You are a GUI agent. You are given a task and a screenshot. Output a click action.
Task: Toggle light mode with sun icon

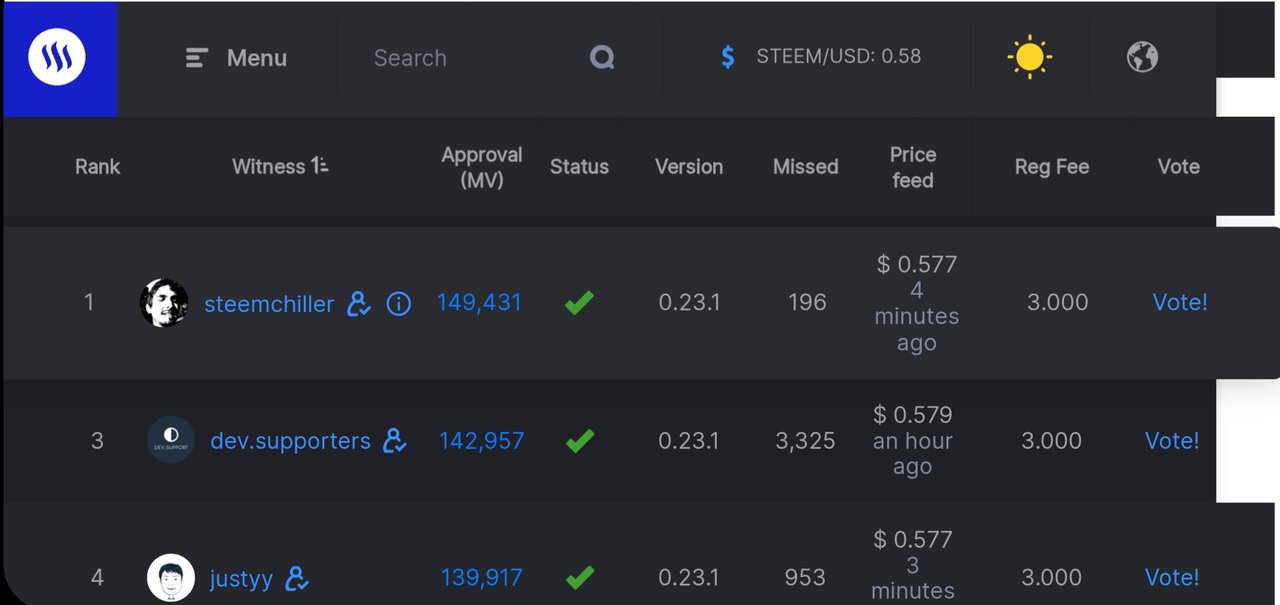1029,57
